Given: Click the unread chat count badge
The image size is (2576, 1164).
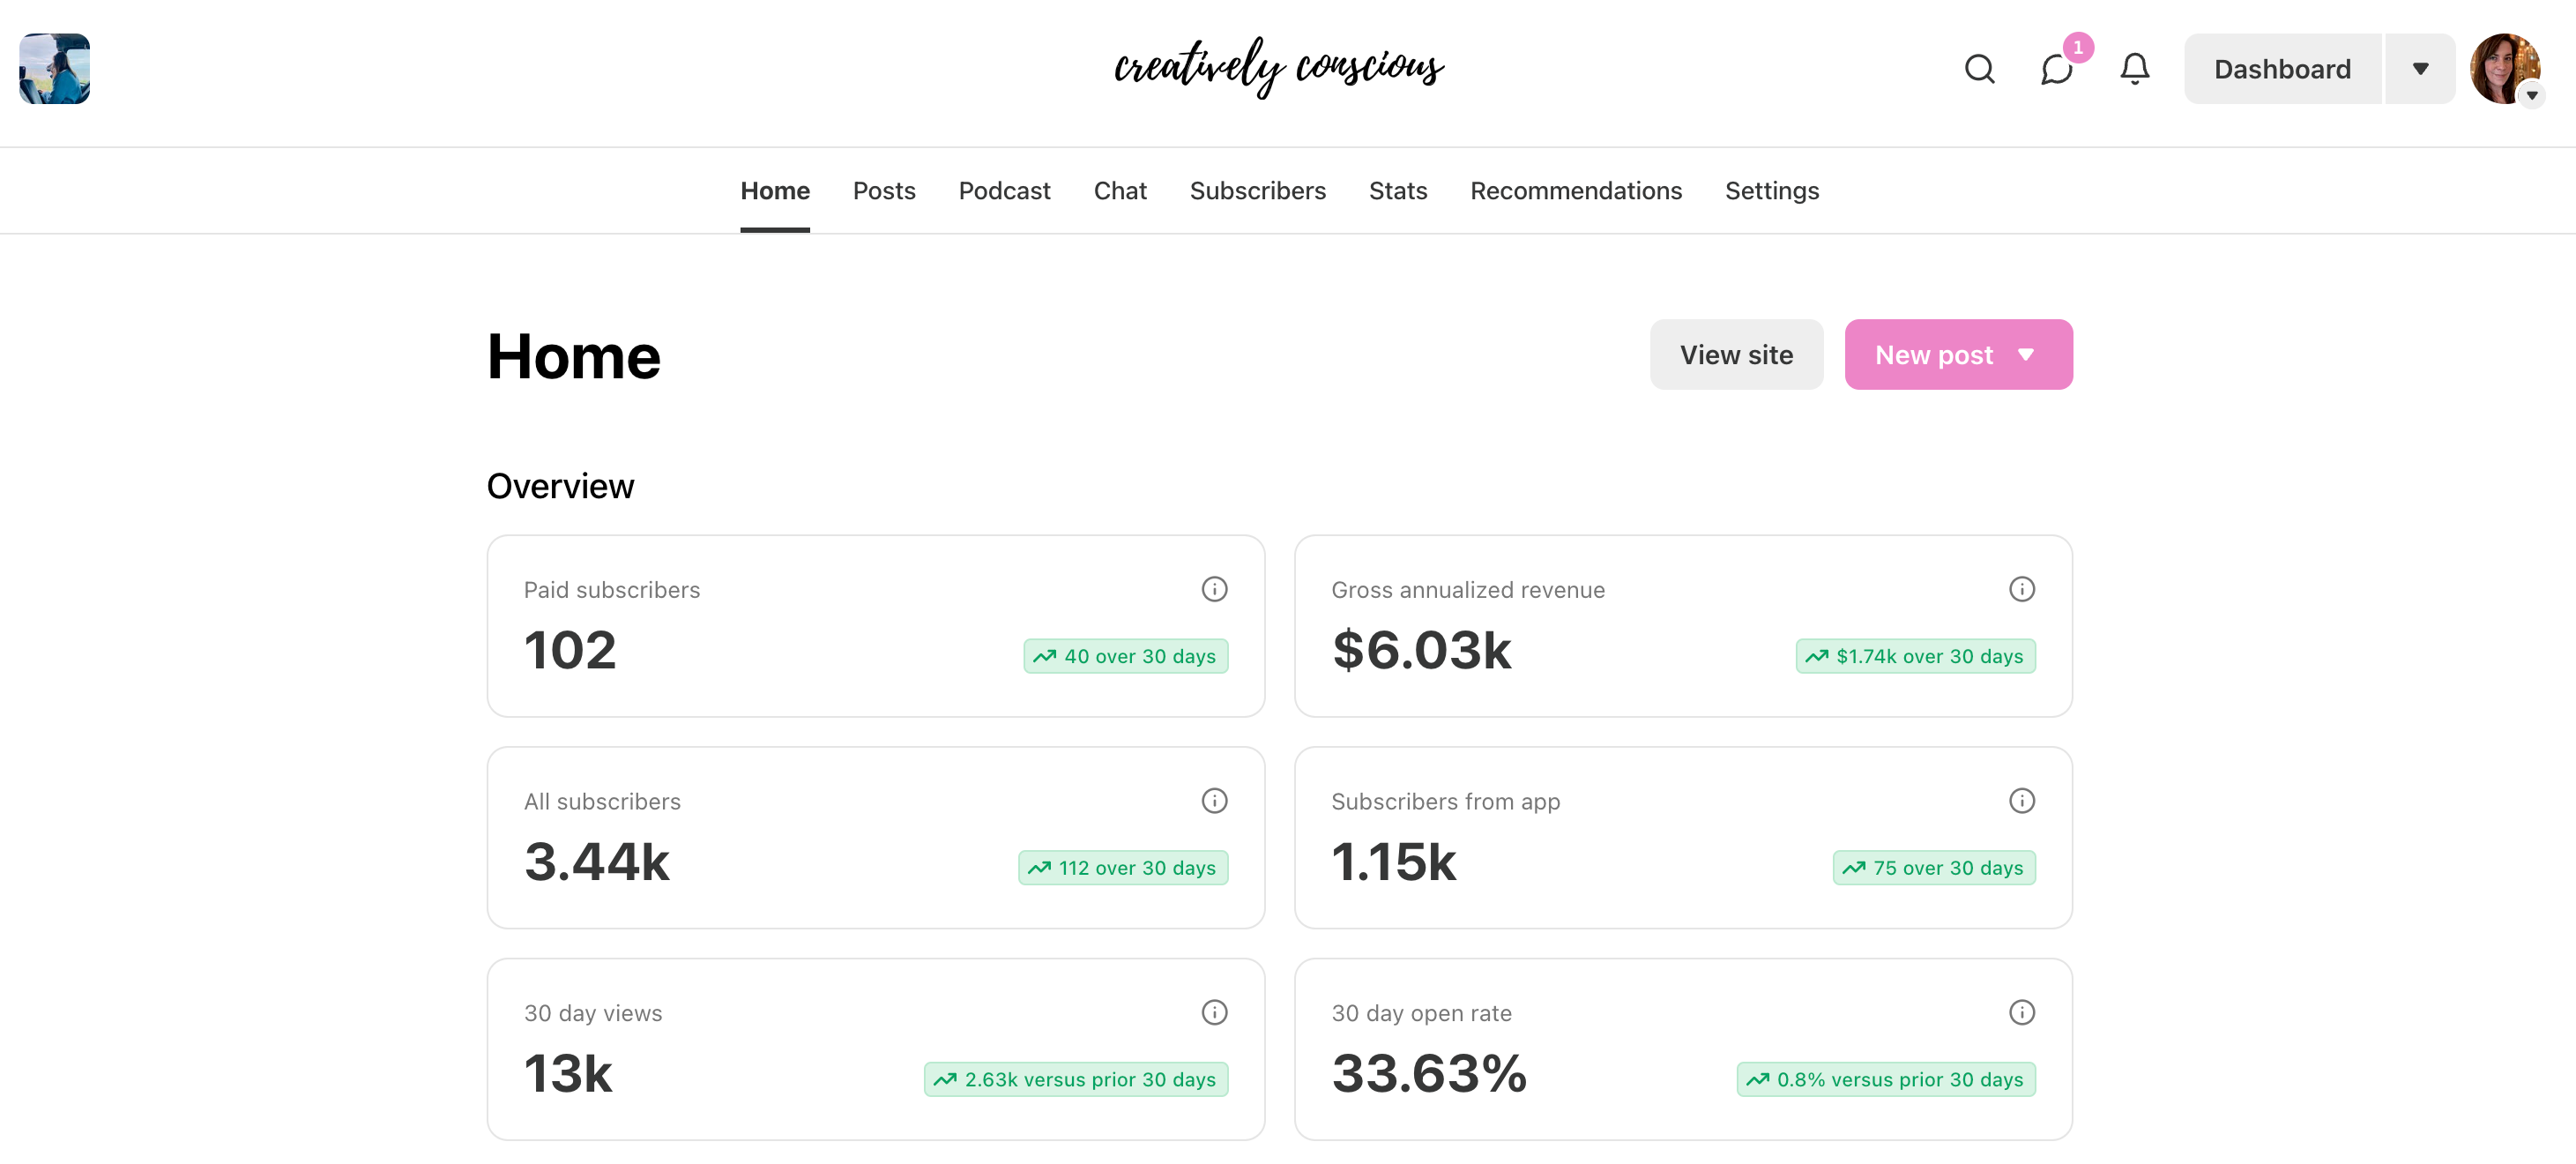Looking at the screenshot, I should point(2078,47).
